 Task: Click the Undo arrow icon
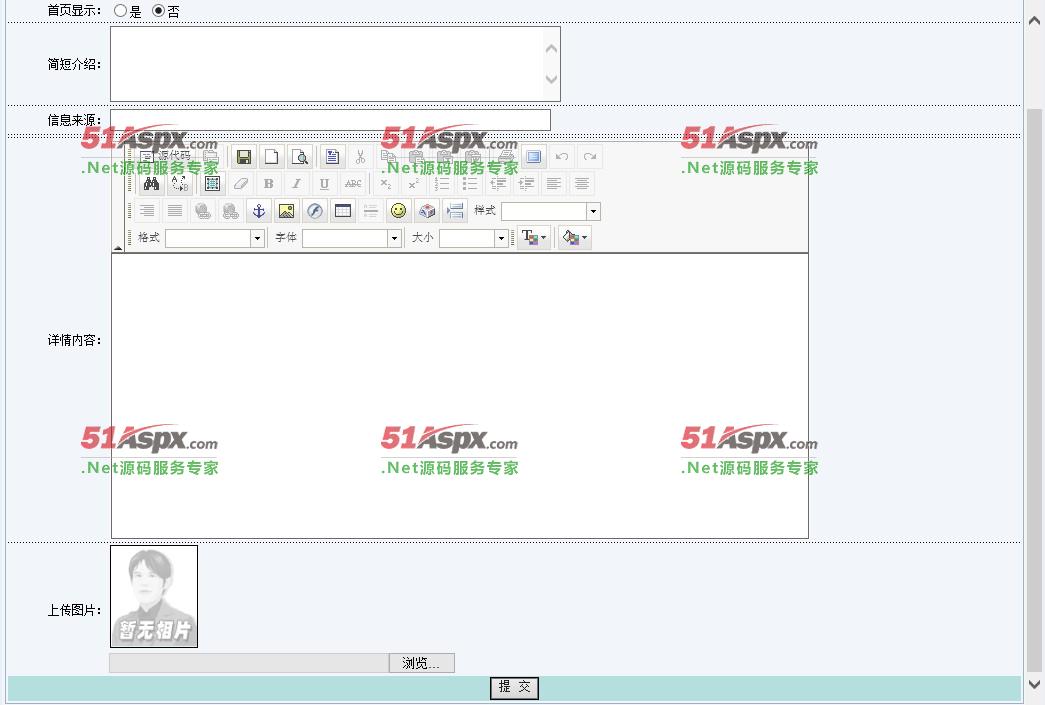(561, 157)
